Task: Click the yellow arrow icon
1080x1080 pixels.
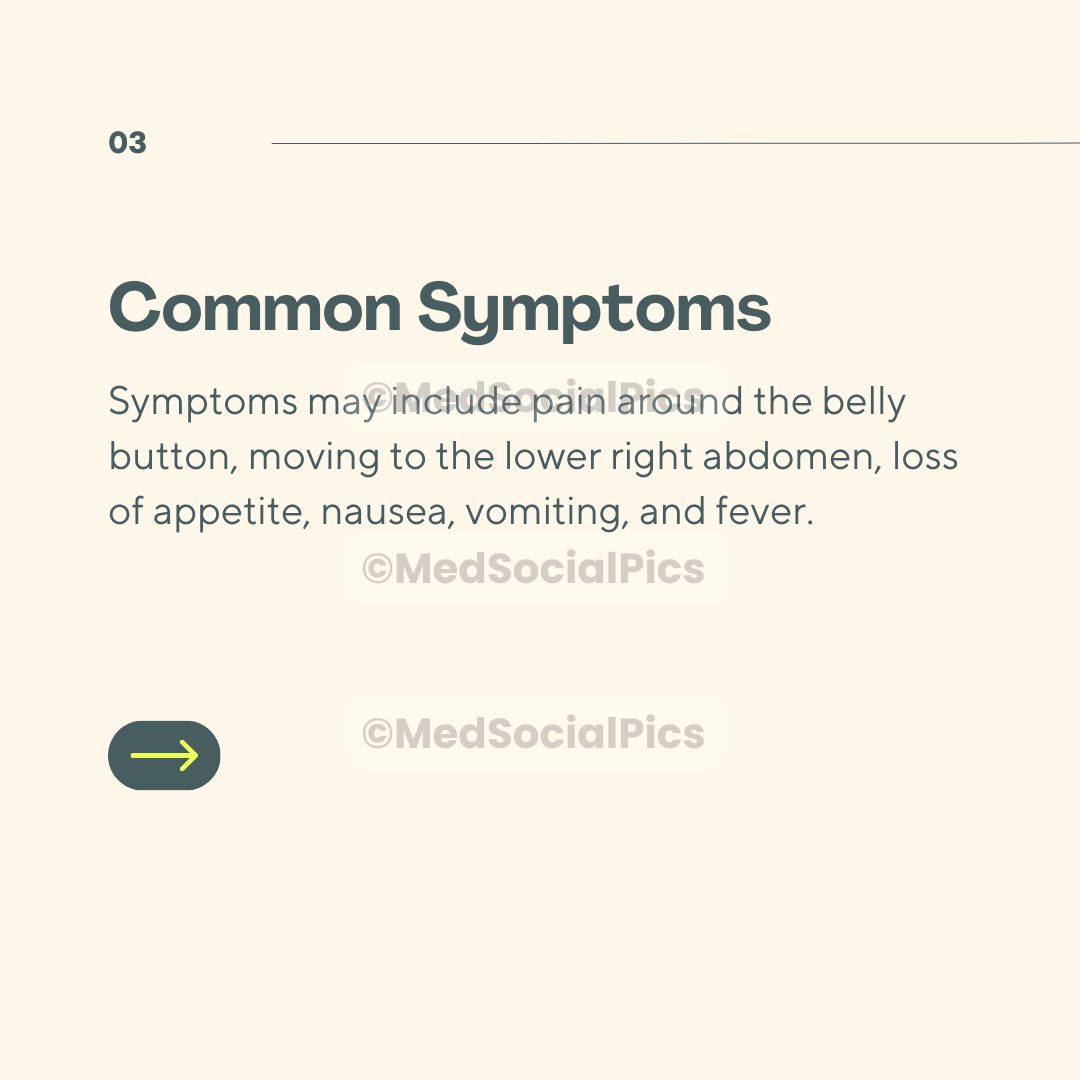Action: tap(164, 756)
